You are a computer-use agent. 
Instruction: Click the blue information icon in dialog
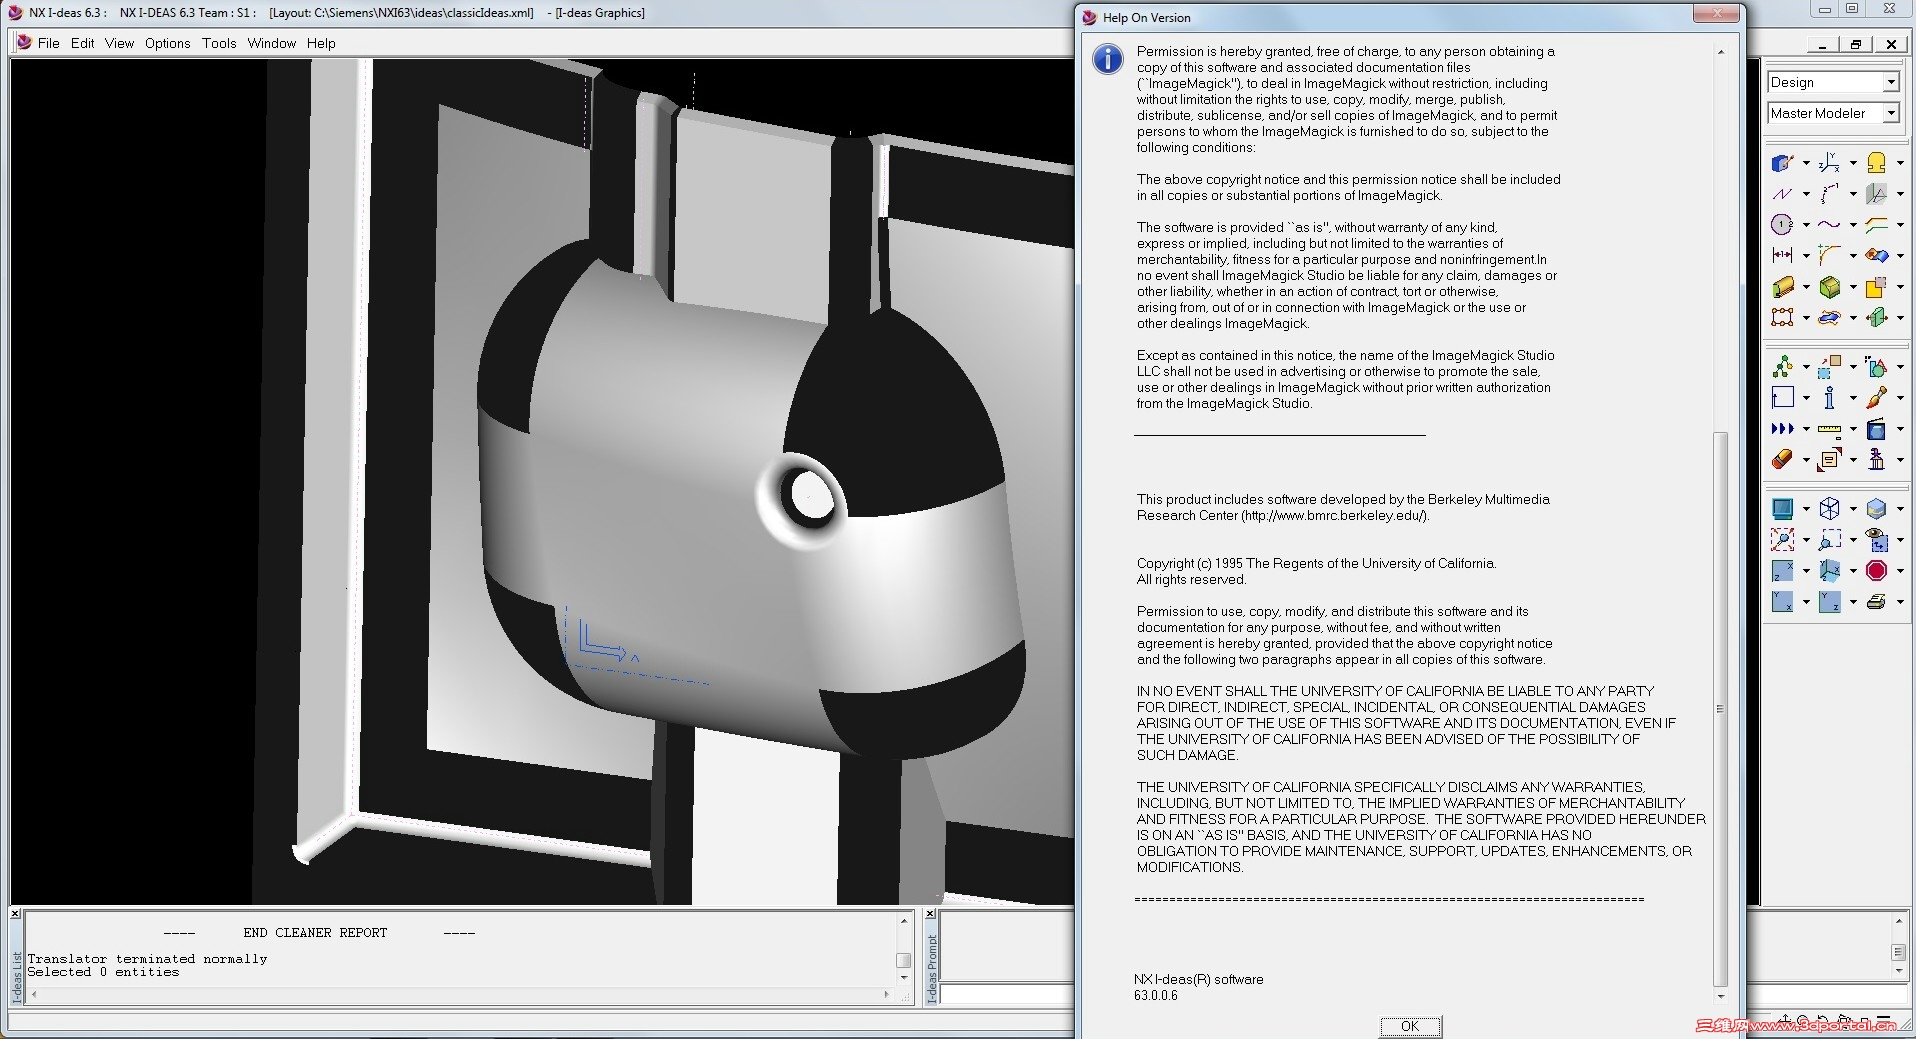pos(1107,59)
